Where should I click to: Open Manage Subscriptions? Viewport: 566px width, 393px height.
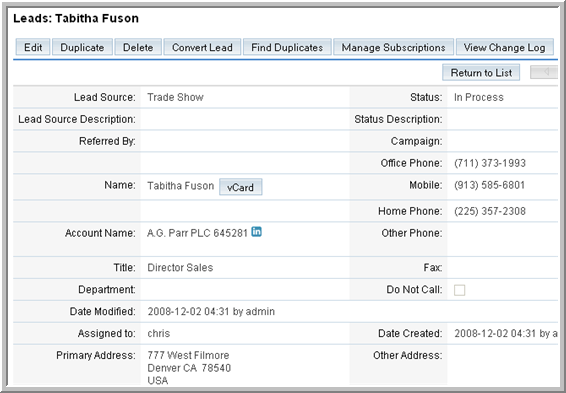click(x=393, y=47)
